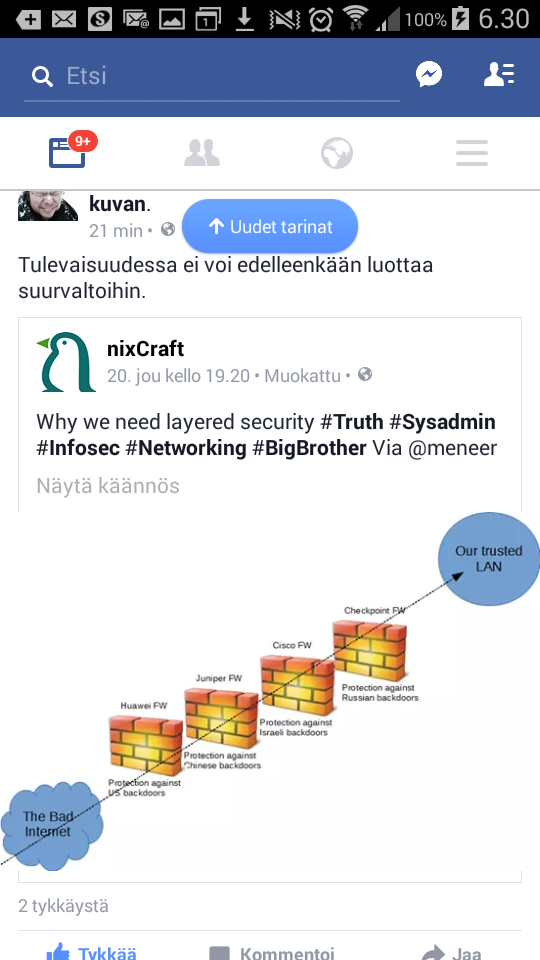Open the #Truth hashtag

coord(353,422)
